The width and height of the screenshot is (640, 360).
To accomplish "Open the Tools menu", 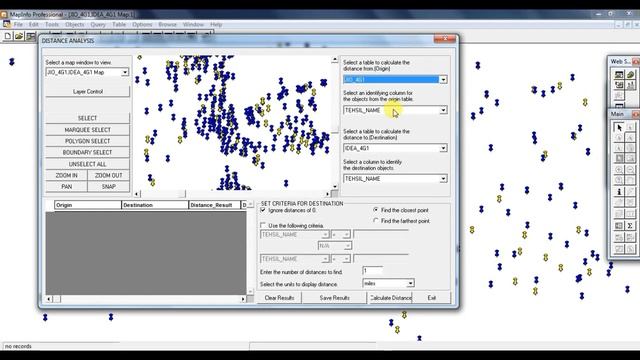I will pyautogui.click(x=52, y=24).
